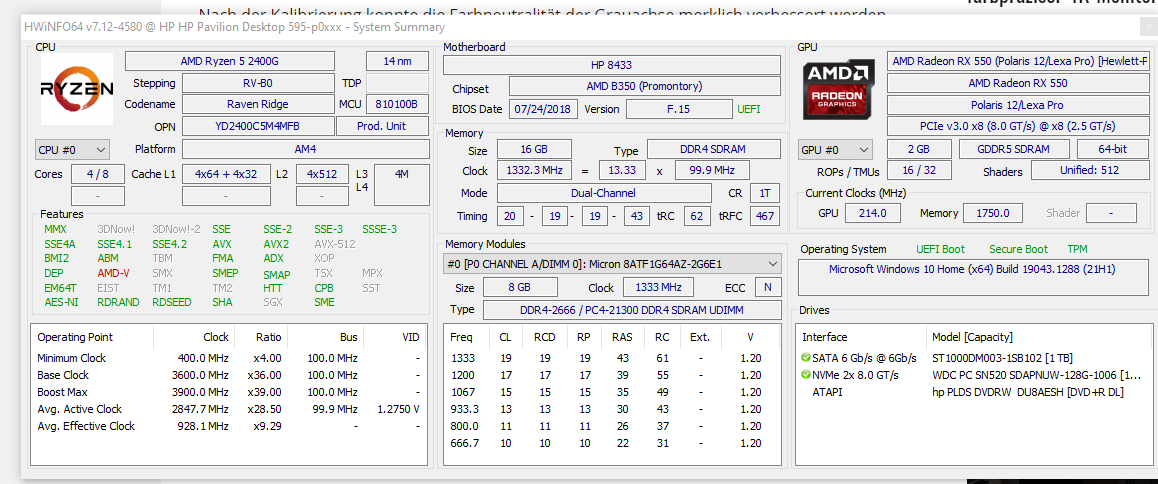1158x484 pixels.
Task: Click the AES-NI feature label
Action: point(61,301)
